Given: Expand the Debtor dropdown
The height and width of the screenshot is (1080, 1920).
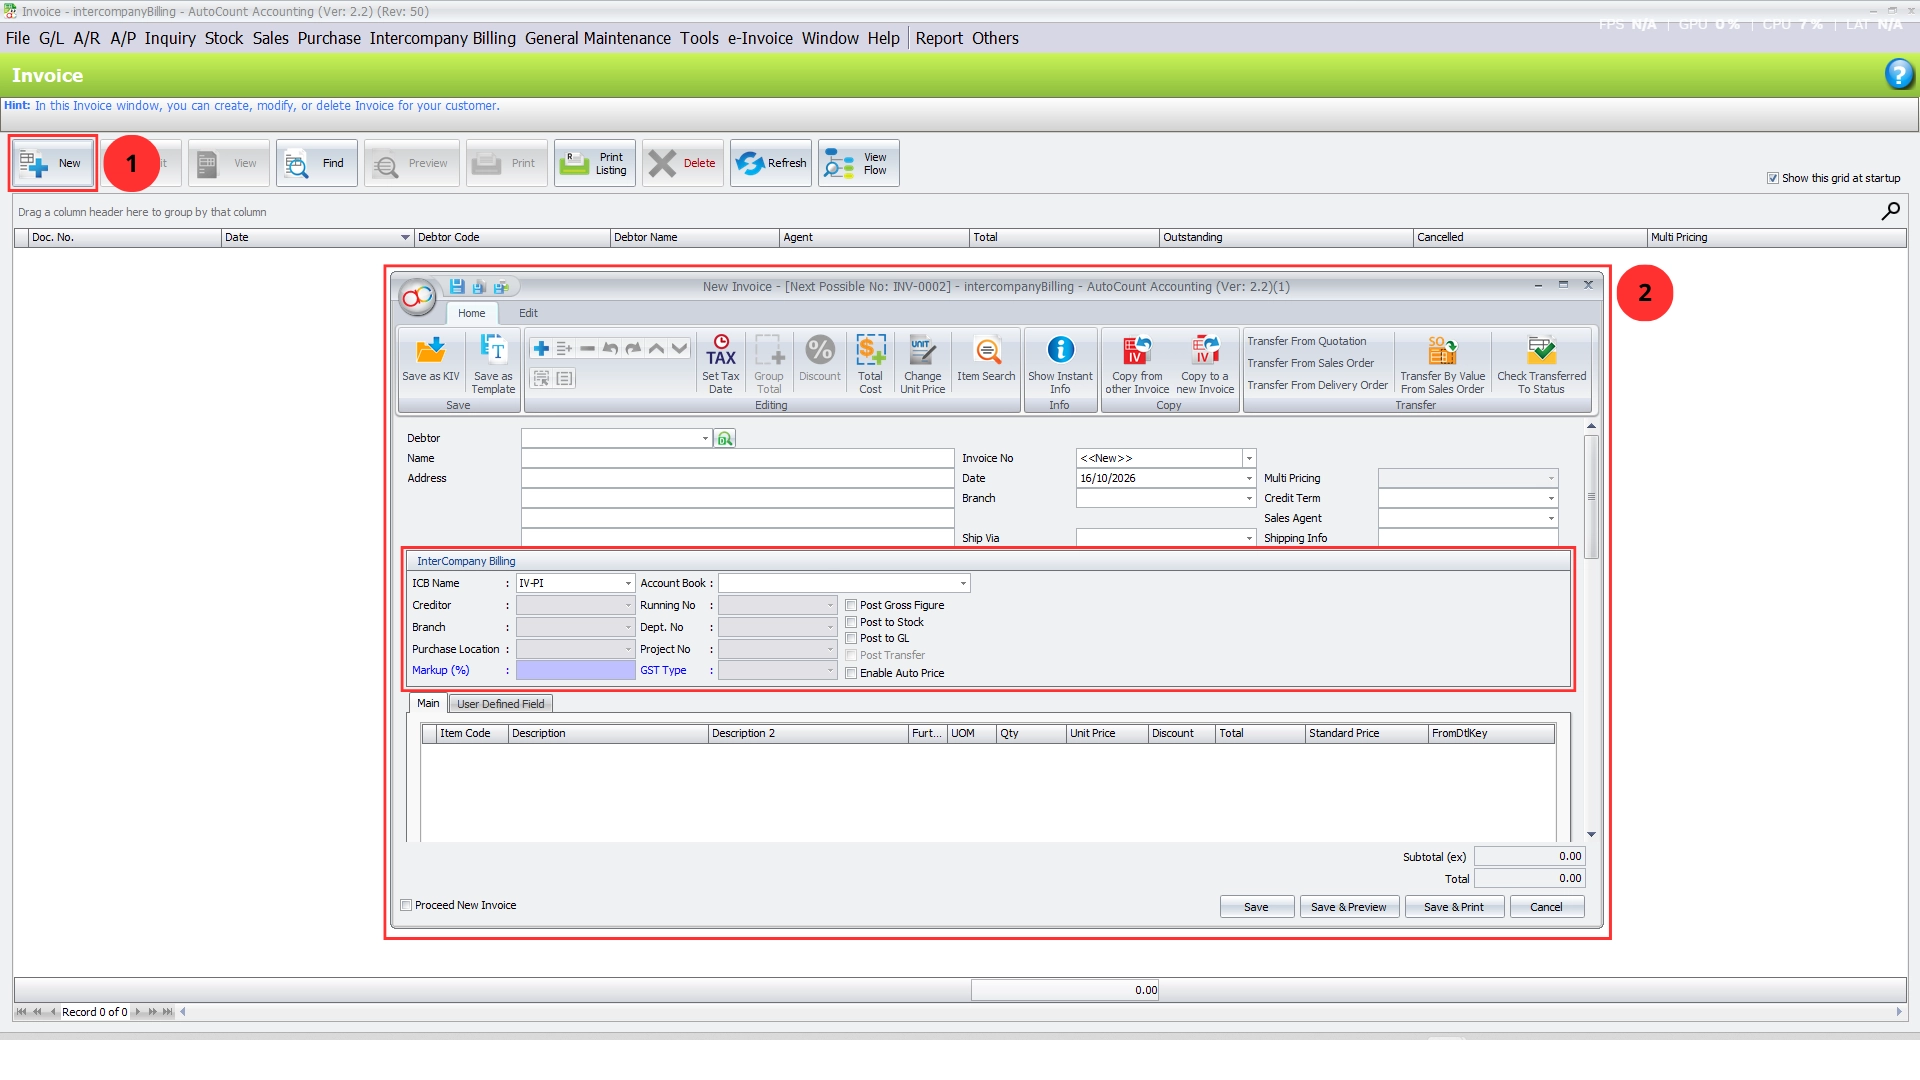Looking at the screenshot, I should 705,439.
